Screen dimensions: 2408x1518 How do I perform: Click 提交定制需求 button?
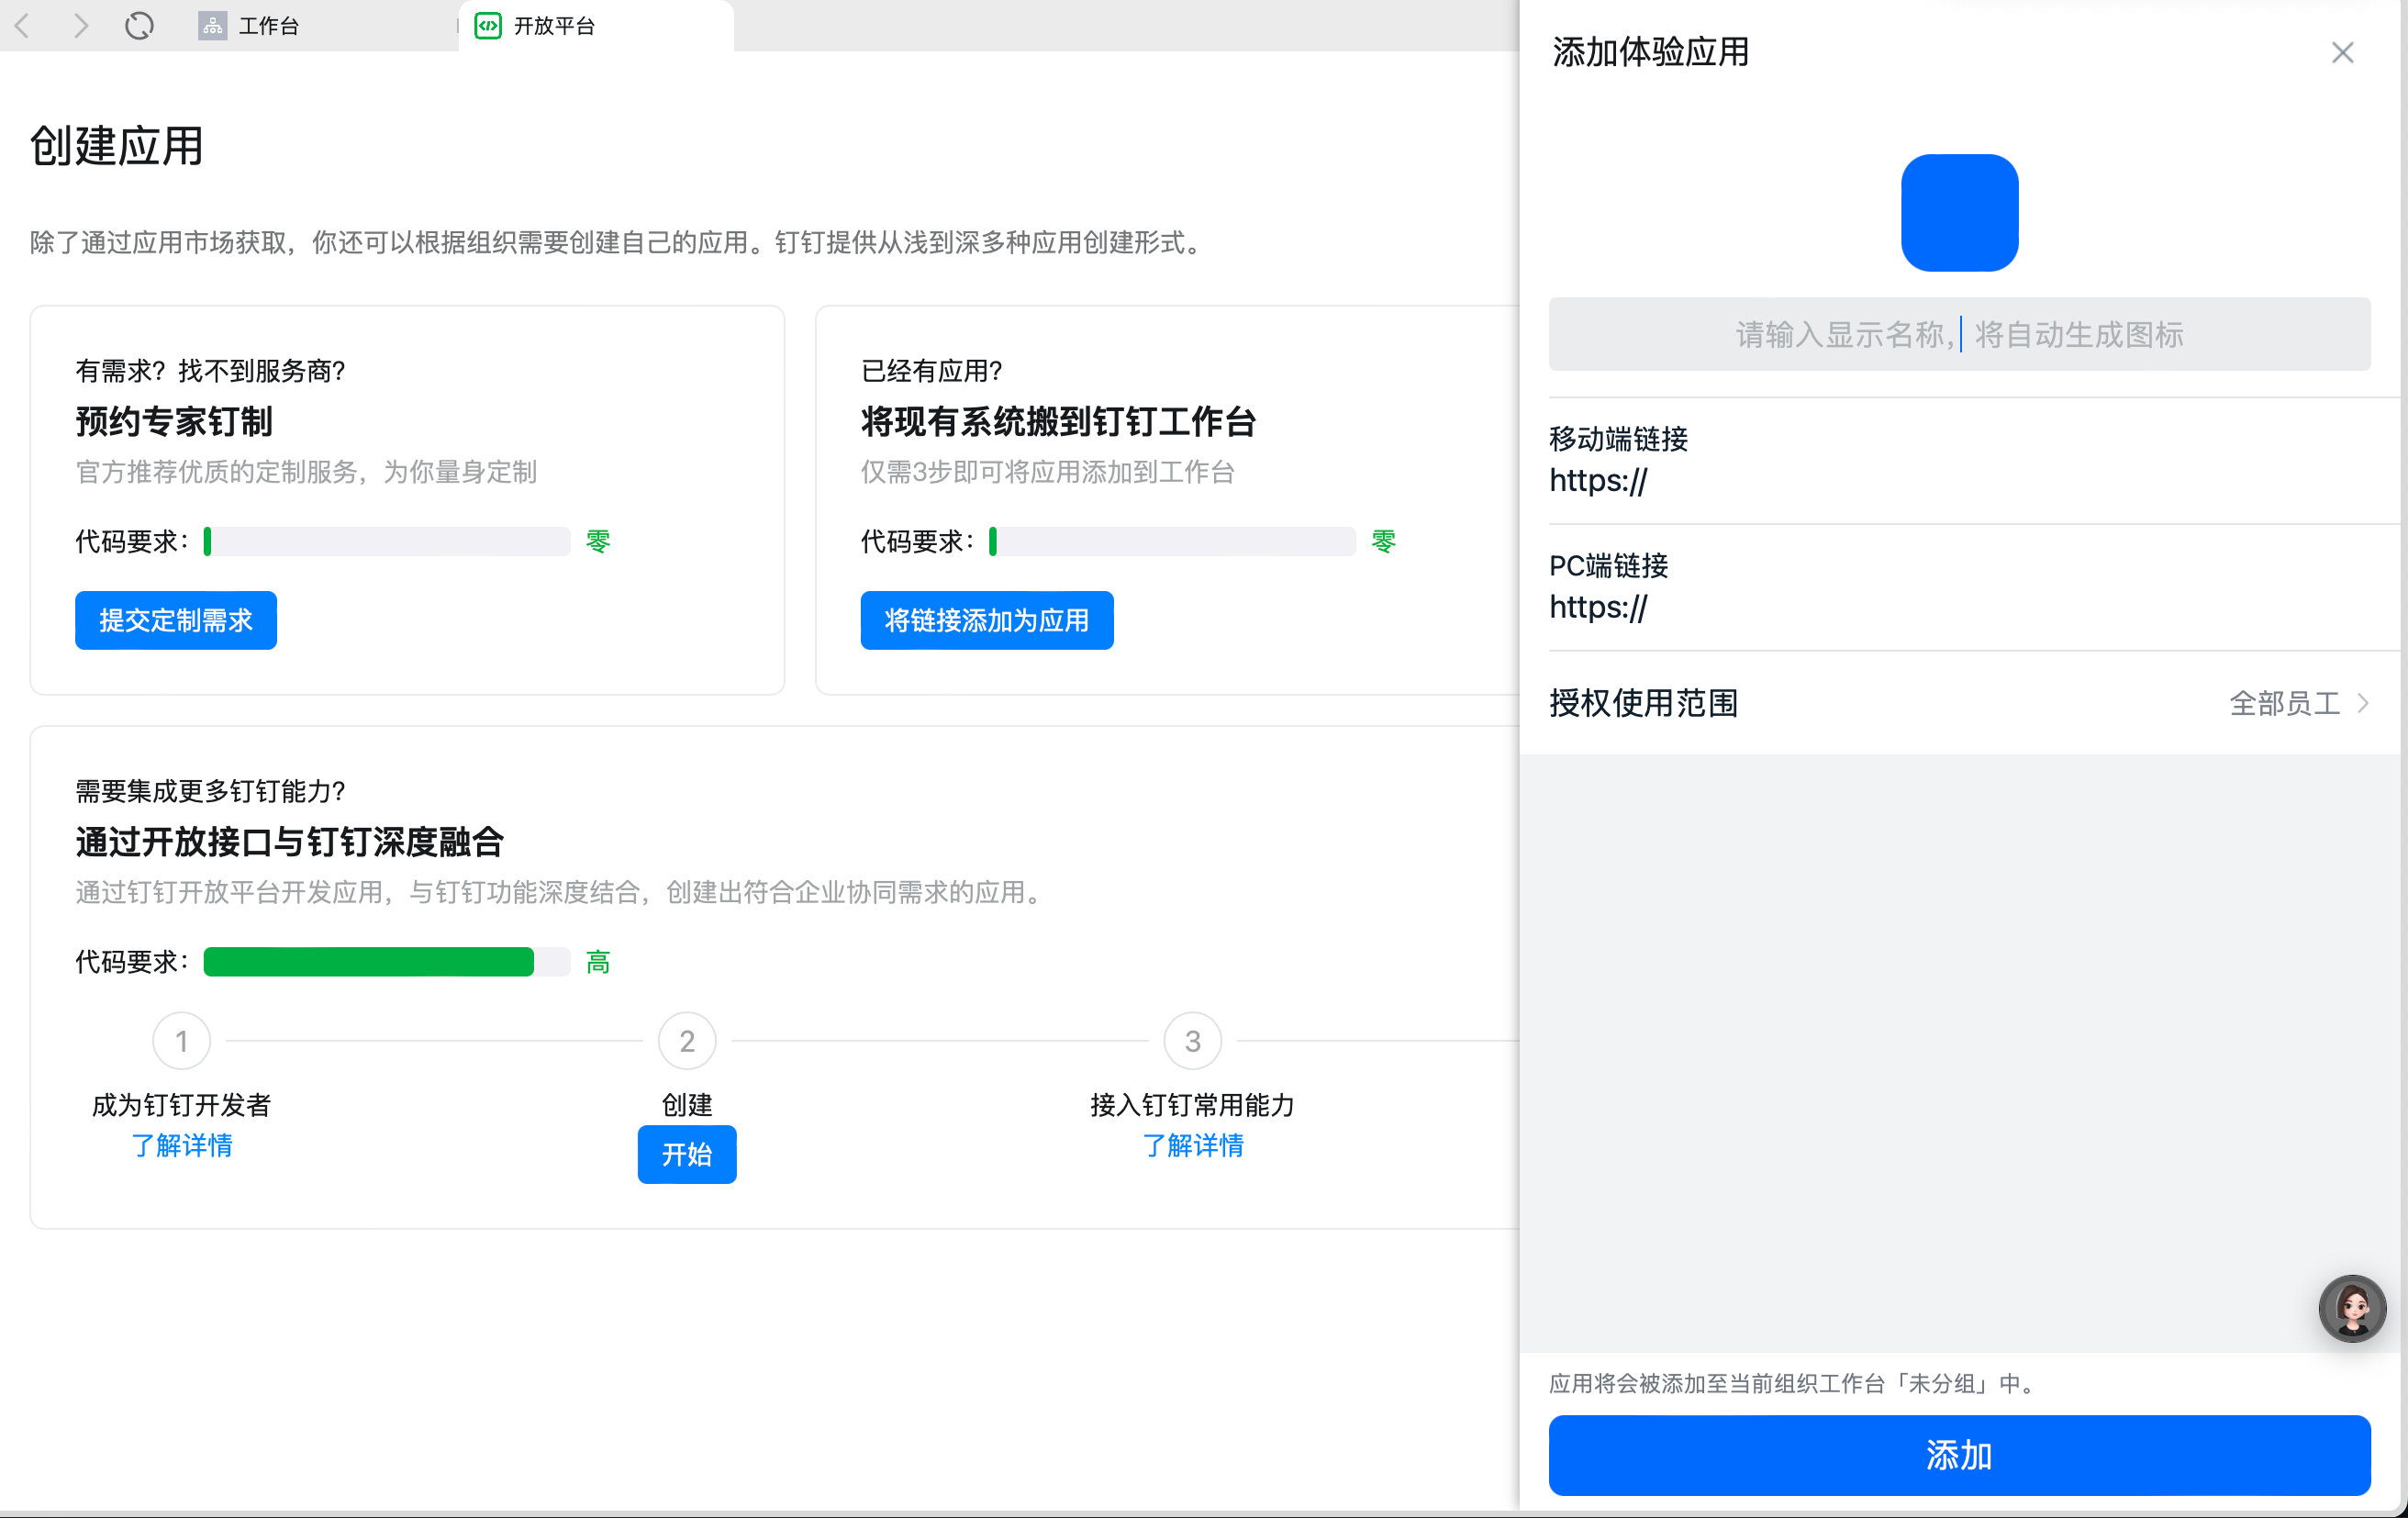176,620
